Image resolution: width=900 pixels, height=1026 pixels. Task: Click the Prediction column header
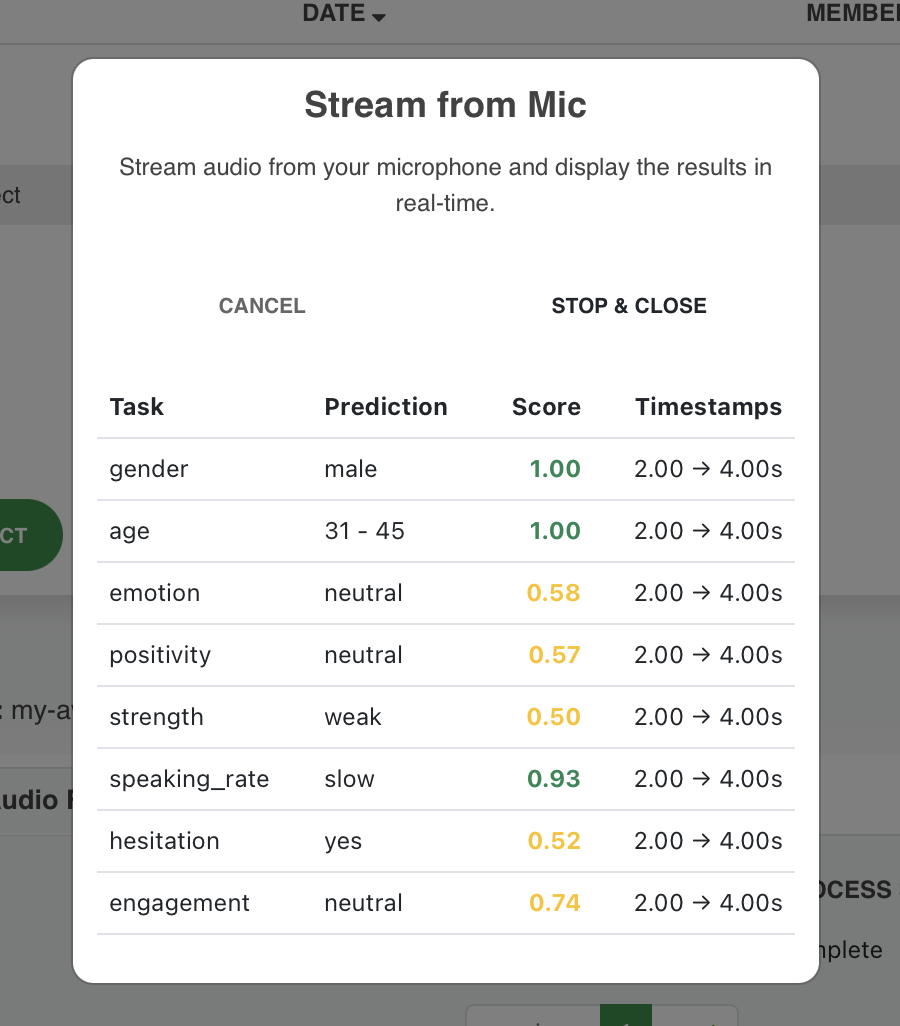coord(386,407)
